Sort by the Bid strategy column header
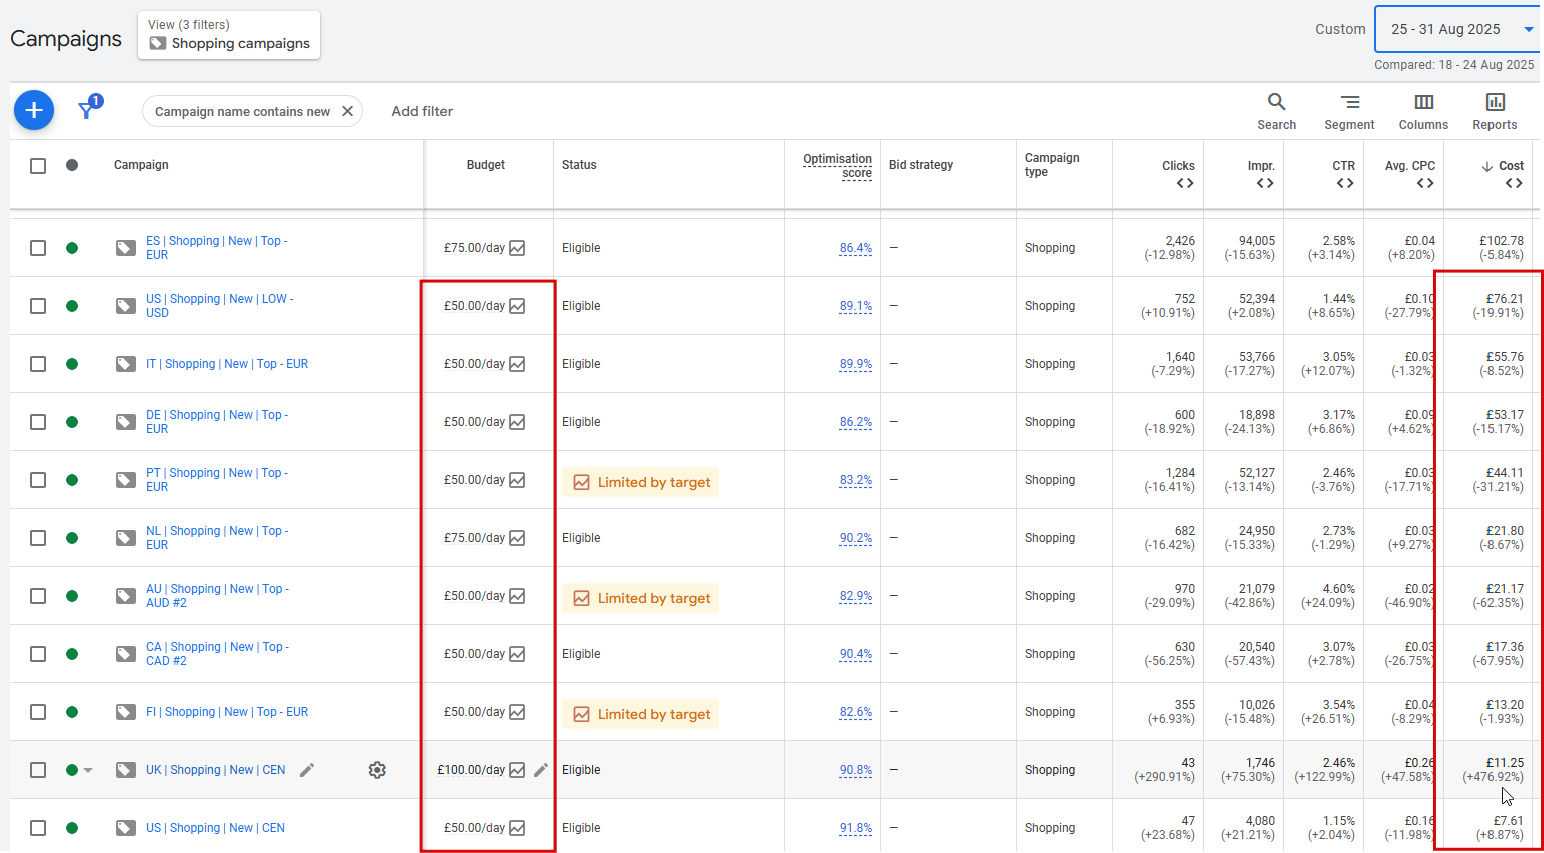 tap(921, 165)
